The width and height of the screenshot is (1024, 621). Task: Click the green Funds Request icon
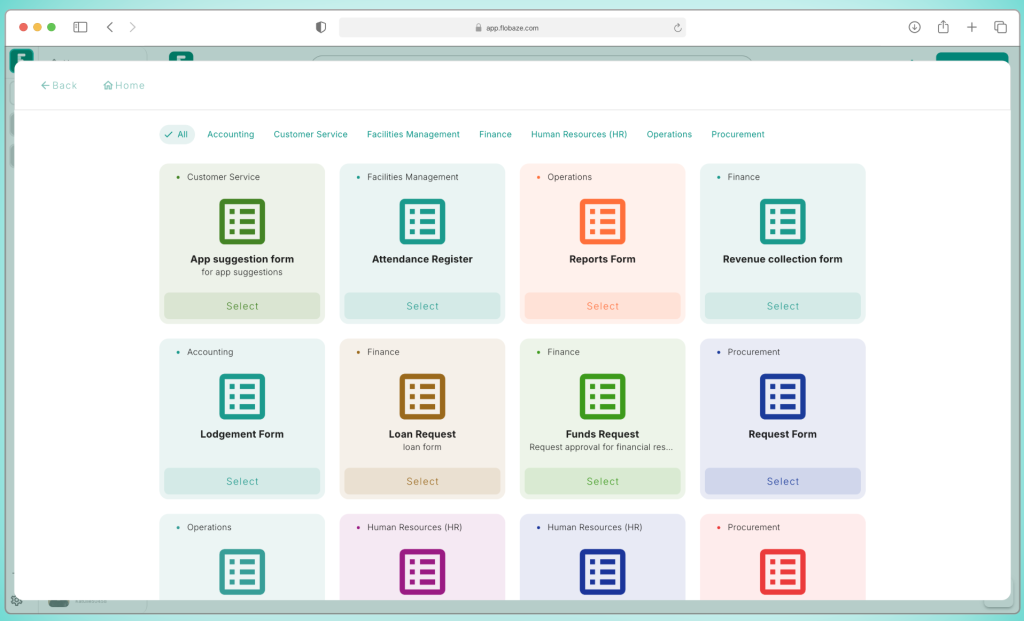point(602,396)
